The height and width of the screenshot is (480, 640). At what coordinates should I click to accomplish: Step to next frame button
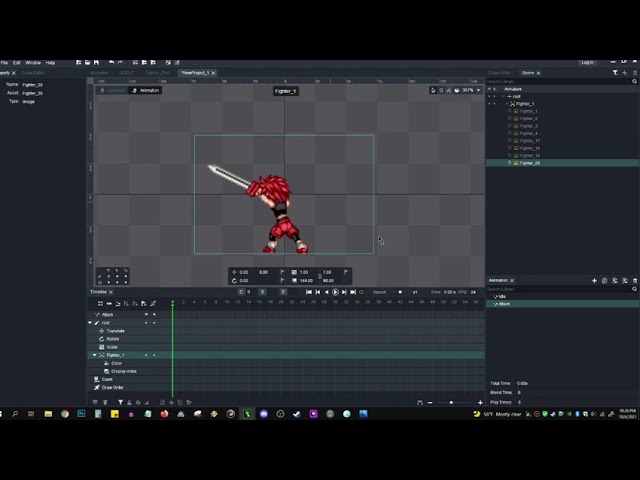344,292
